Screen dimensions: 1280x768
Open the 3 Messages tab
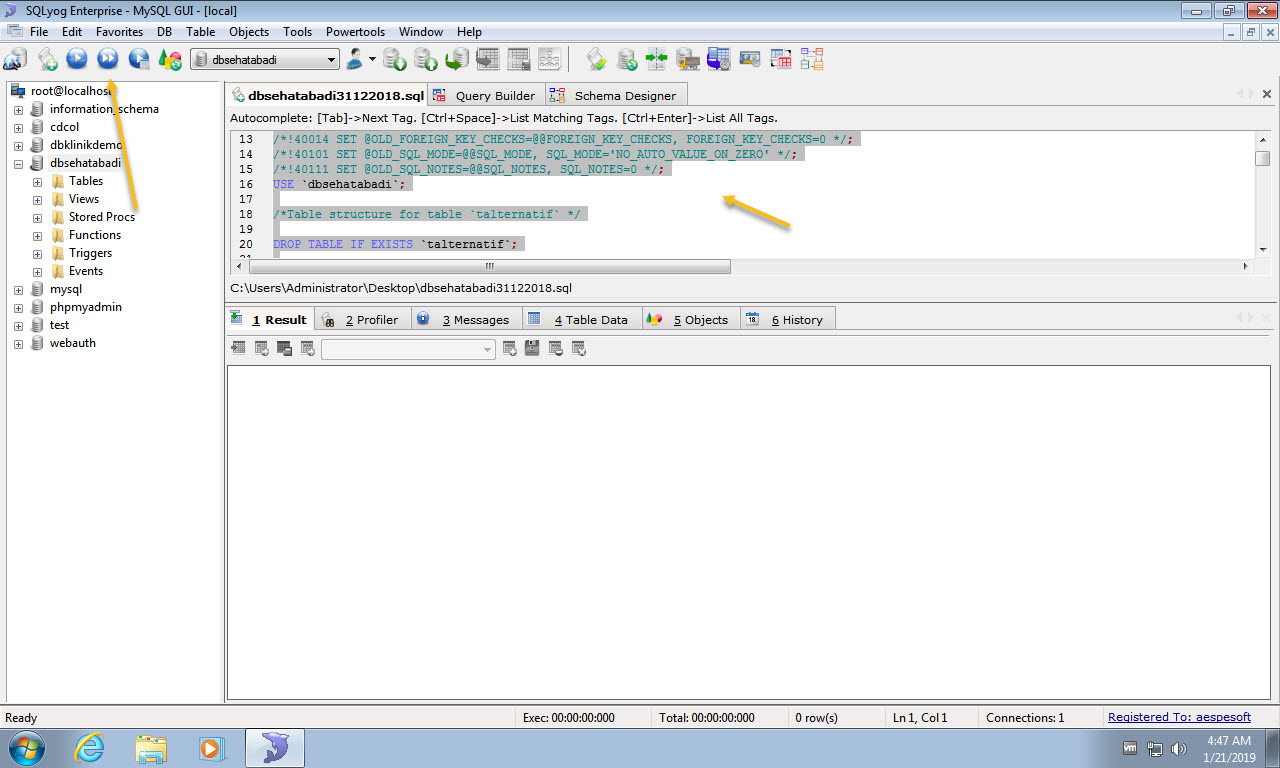coord(465,319)
